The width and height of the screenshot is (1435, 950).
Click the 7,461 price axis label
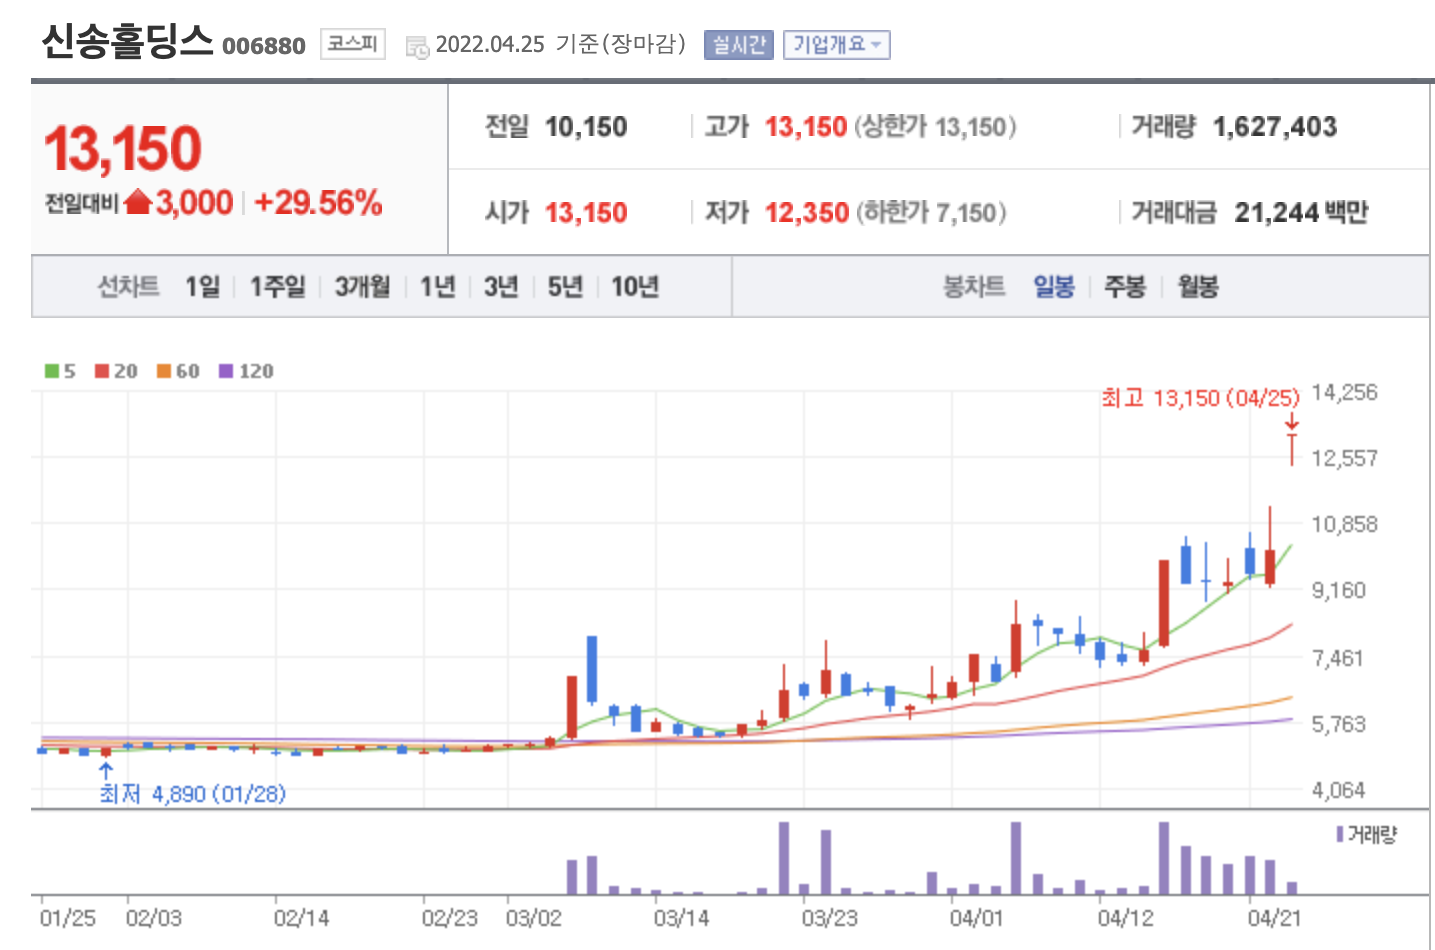click(1338, 658)
